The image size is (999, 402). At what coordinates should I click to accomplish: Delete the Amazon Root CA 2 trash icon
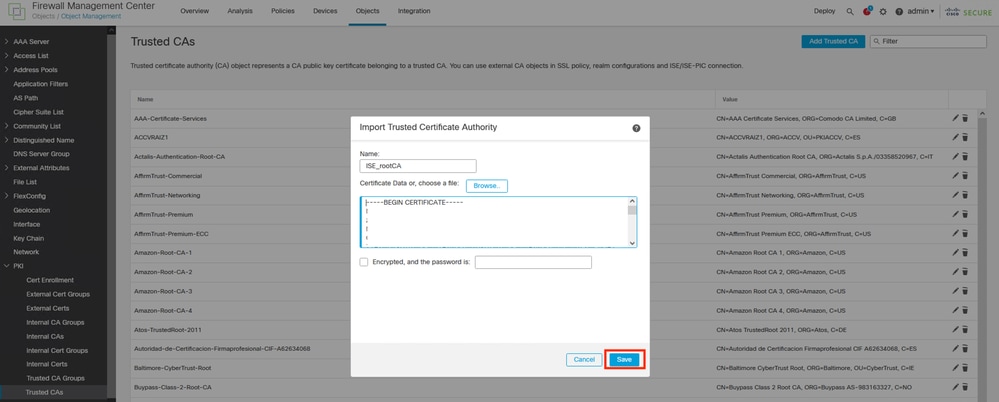click(x=965, y=272)
